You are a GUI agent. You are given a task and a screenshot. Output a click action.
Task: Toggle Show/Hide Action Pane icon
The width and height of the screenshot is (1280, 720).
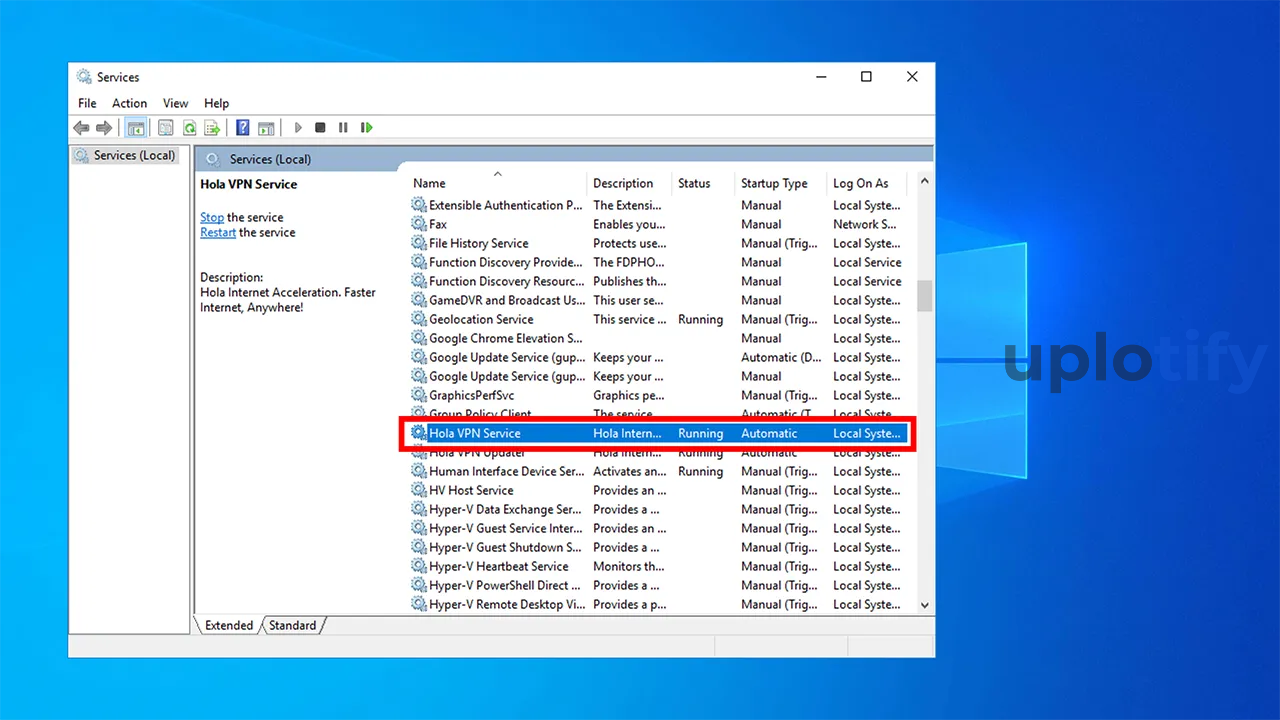(x=266, y=128)
